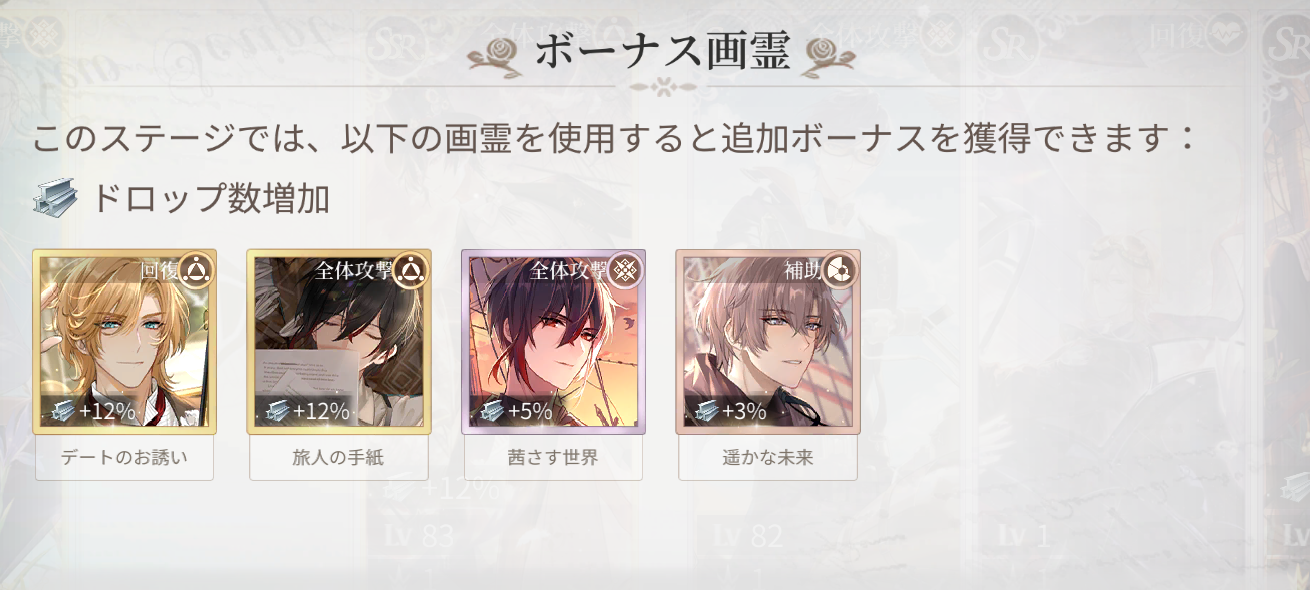Click the diamond attribute icon on 茜さす世界 card
Image resolution: width=1310 pixels, height=590 pixels.
[x=625, y=270]
